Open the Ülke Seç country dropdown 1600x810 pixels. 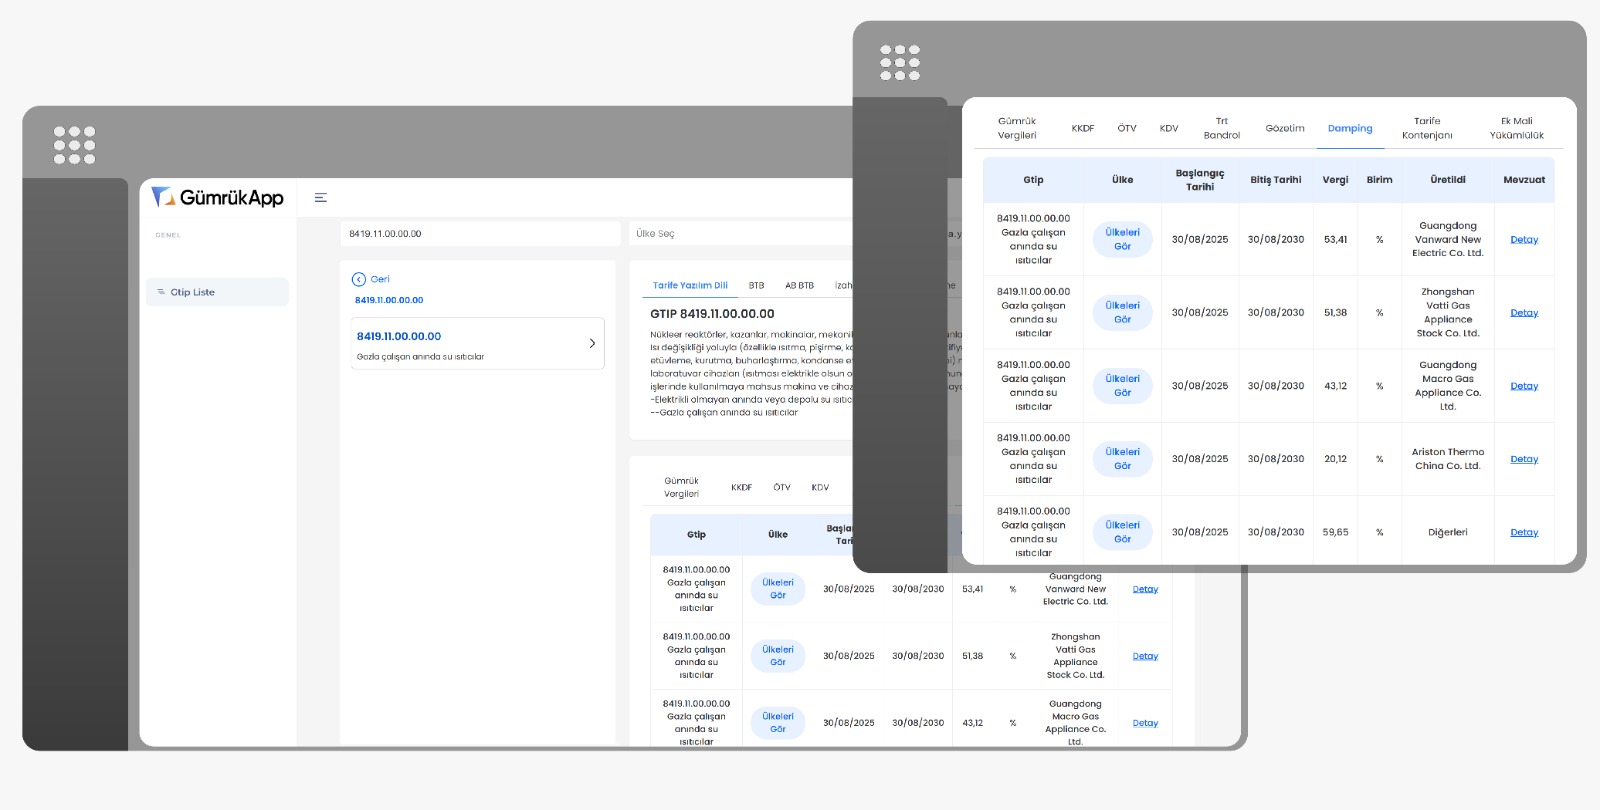click(x=740, y=234)
